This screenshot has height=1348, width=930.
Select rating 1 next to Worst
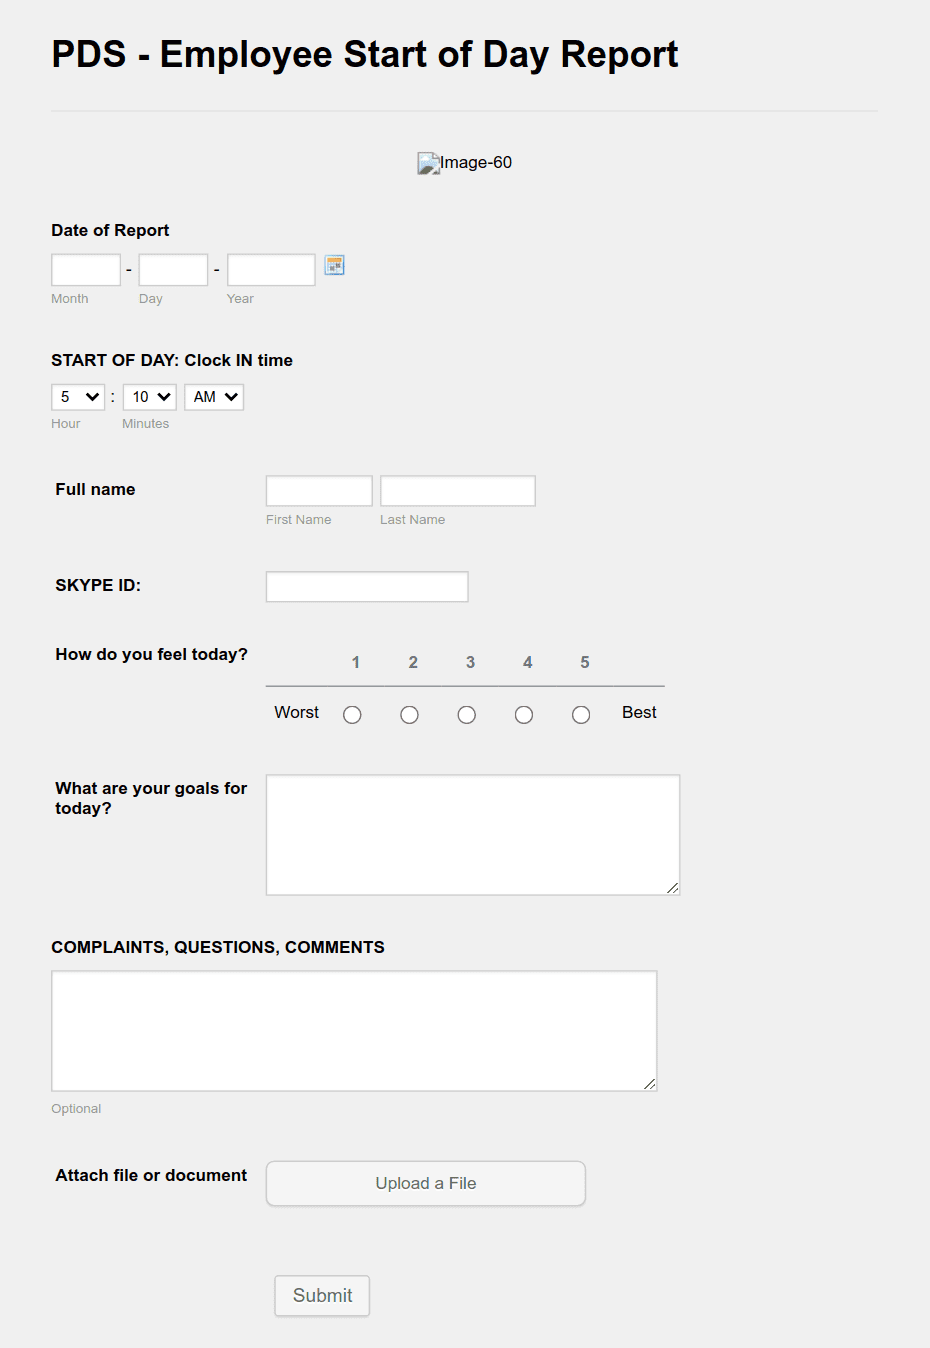point(351,714)
